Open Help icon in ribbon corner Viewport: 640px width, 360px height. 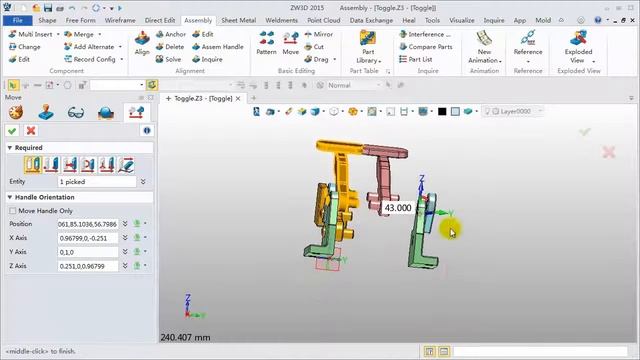click(x=598, y=20)
